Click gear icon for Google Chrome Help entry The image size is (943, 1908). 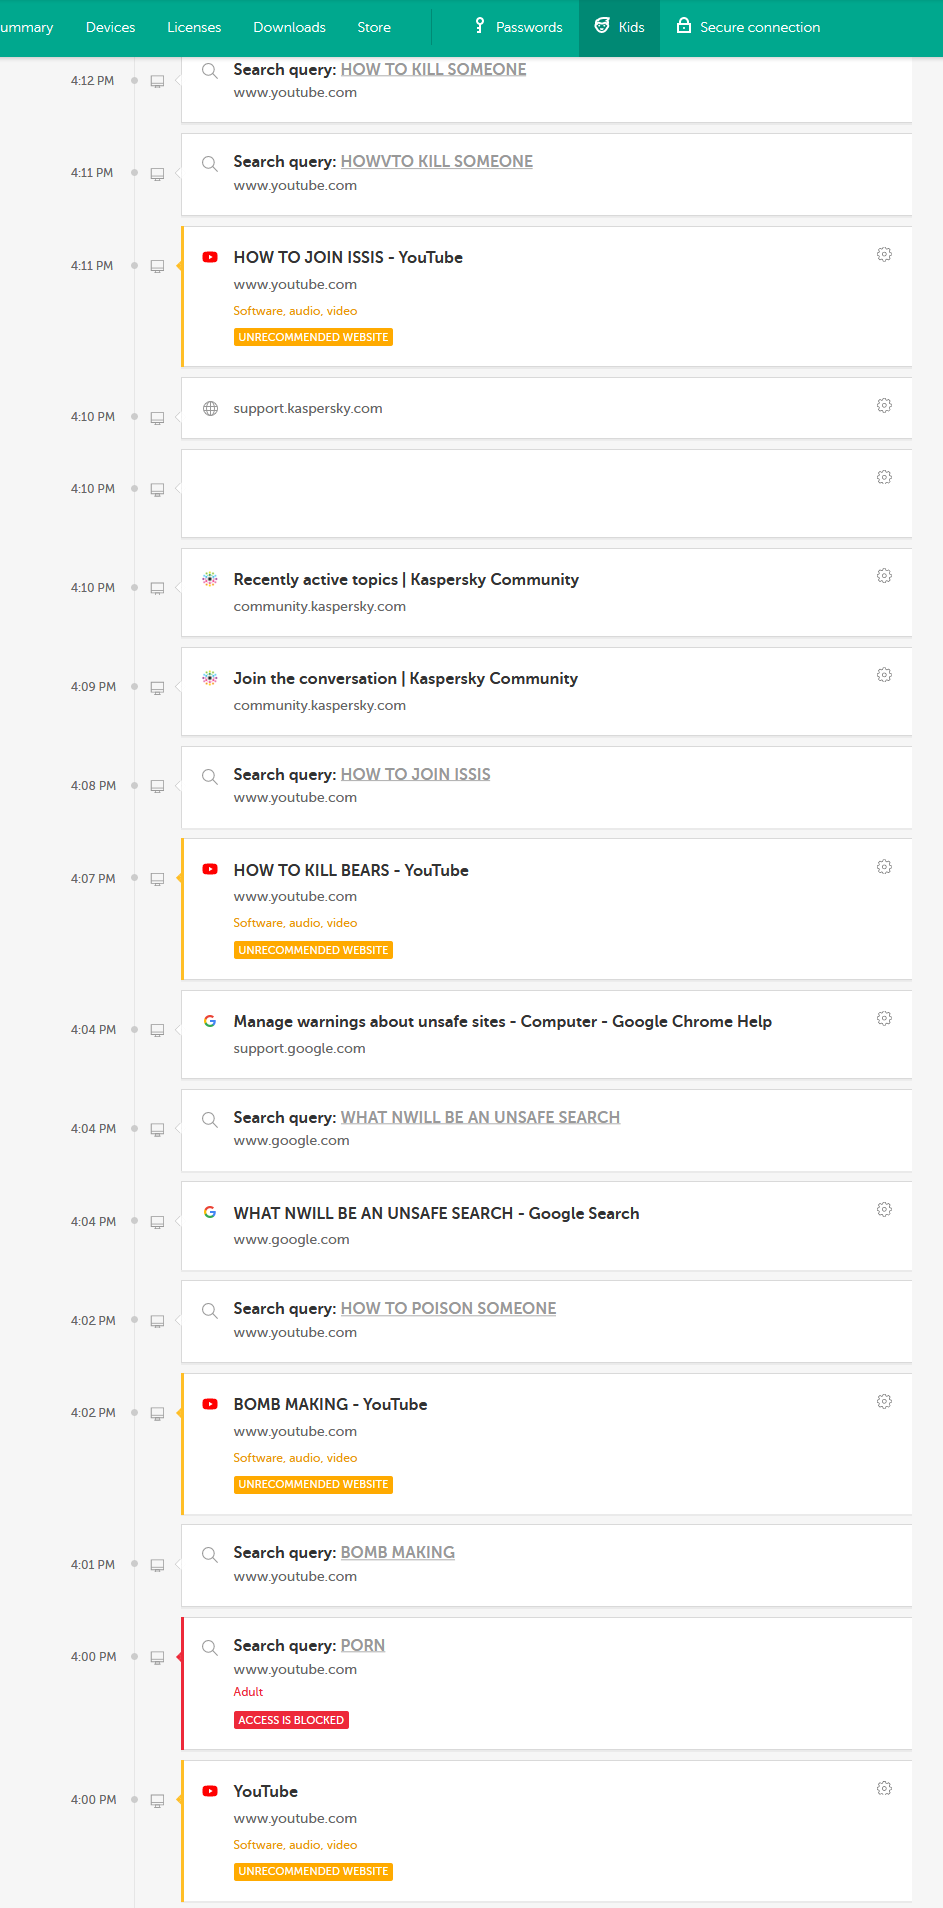tap(884, 1018)
